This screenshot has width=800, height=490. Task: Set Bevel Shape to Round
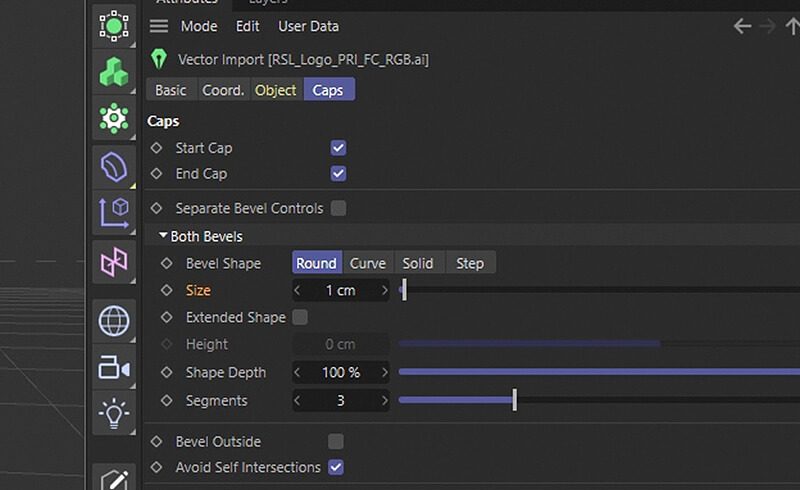pyautogui.click(x=317, y=263)
